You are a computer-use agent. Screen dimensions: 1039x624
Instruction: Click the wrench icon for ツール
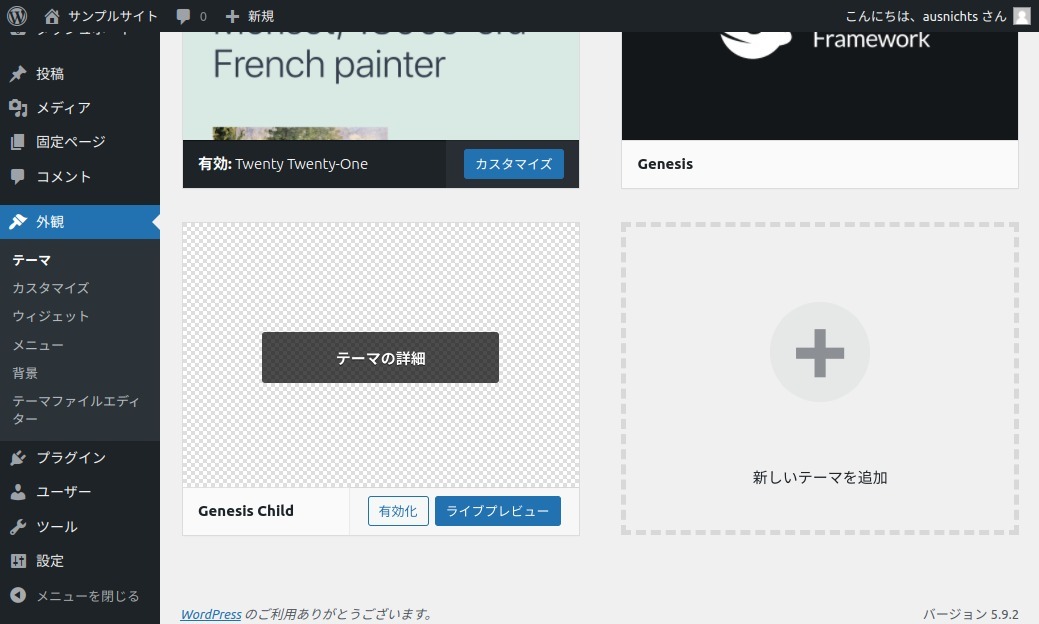pyautogui.click(x=18, y=527)
